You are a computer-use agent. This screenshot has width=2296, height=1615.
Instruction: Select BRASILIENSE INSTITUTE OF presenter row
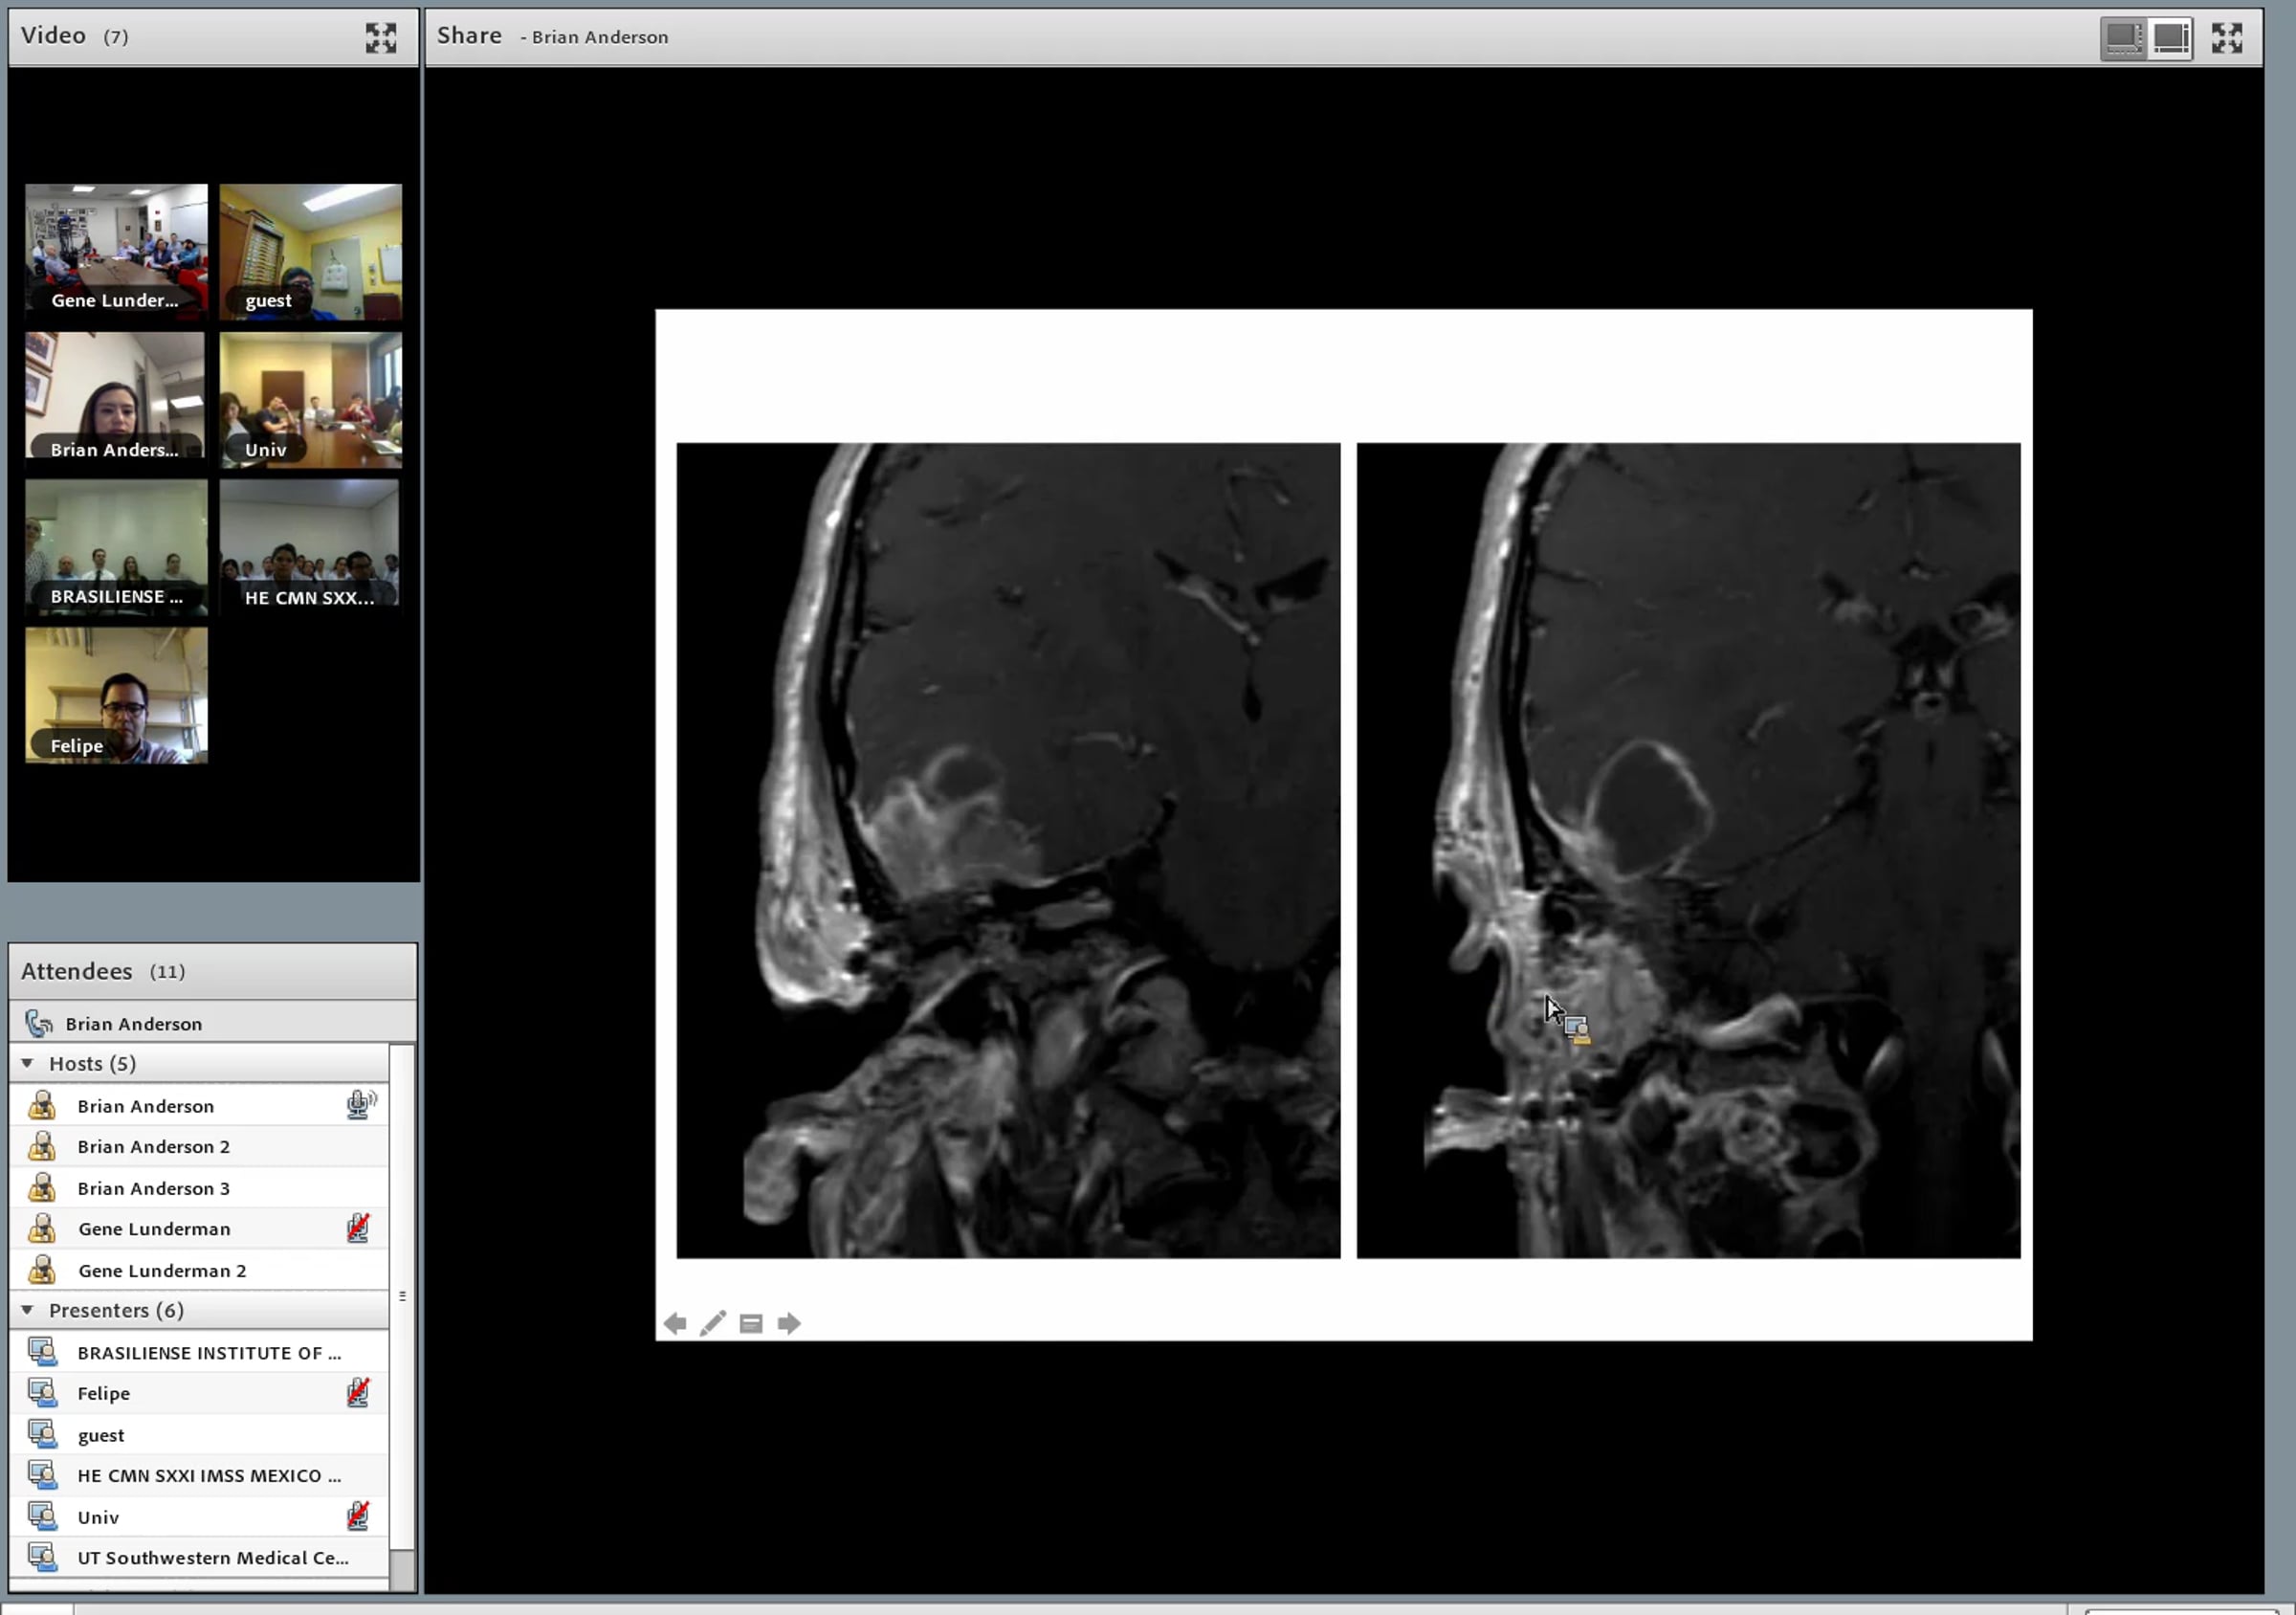[199, 1352]
